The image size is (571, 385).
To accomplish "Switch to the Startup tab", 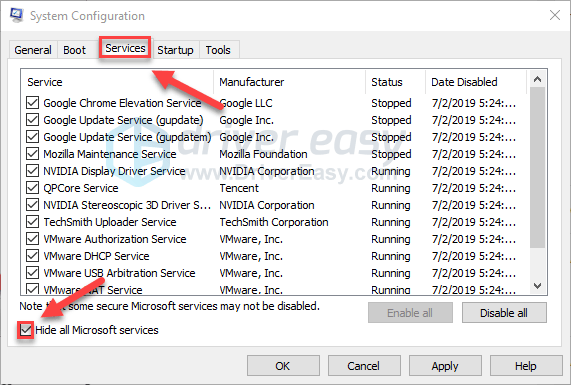I will pyautogui.click(x=175, y=50).
